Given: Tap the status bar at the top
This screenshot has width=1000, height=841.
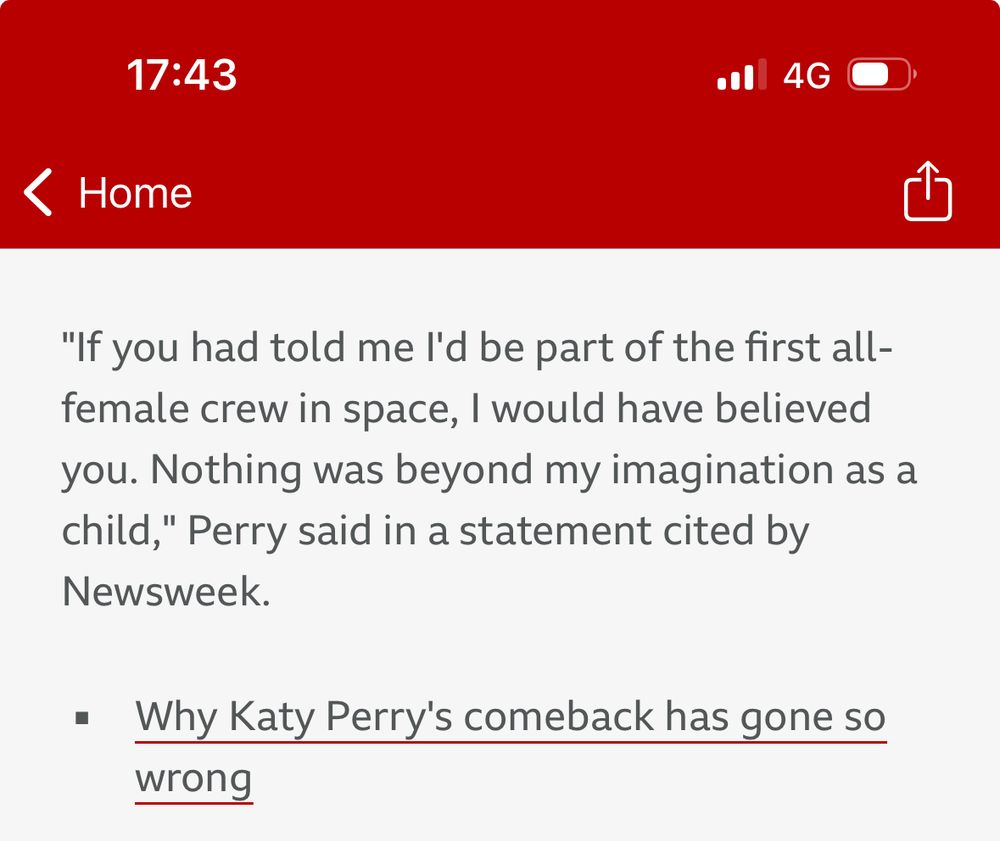Looking at the screenshot, I should coord(500,74).
